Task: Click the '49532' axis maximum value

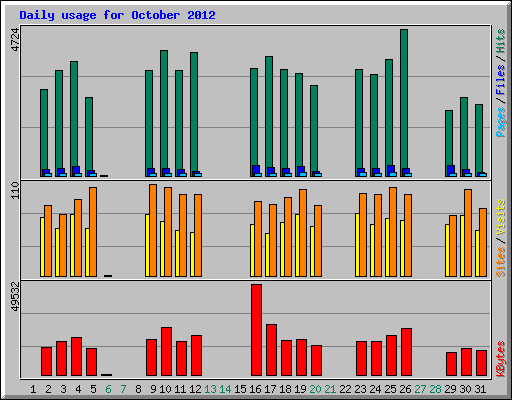Action: coord(15,296)
